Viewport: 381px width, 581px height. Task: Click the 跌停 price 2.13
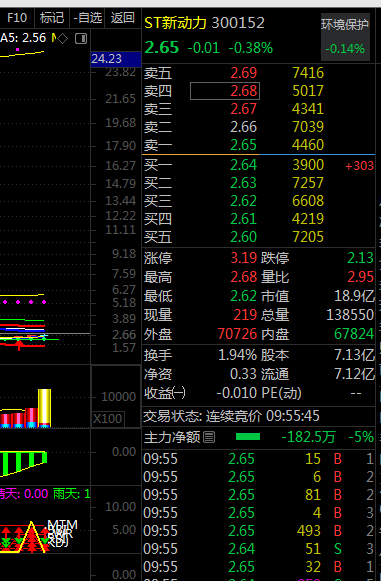point(360,258)
